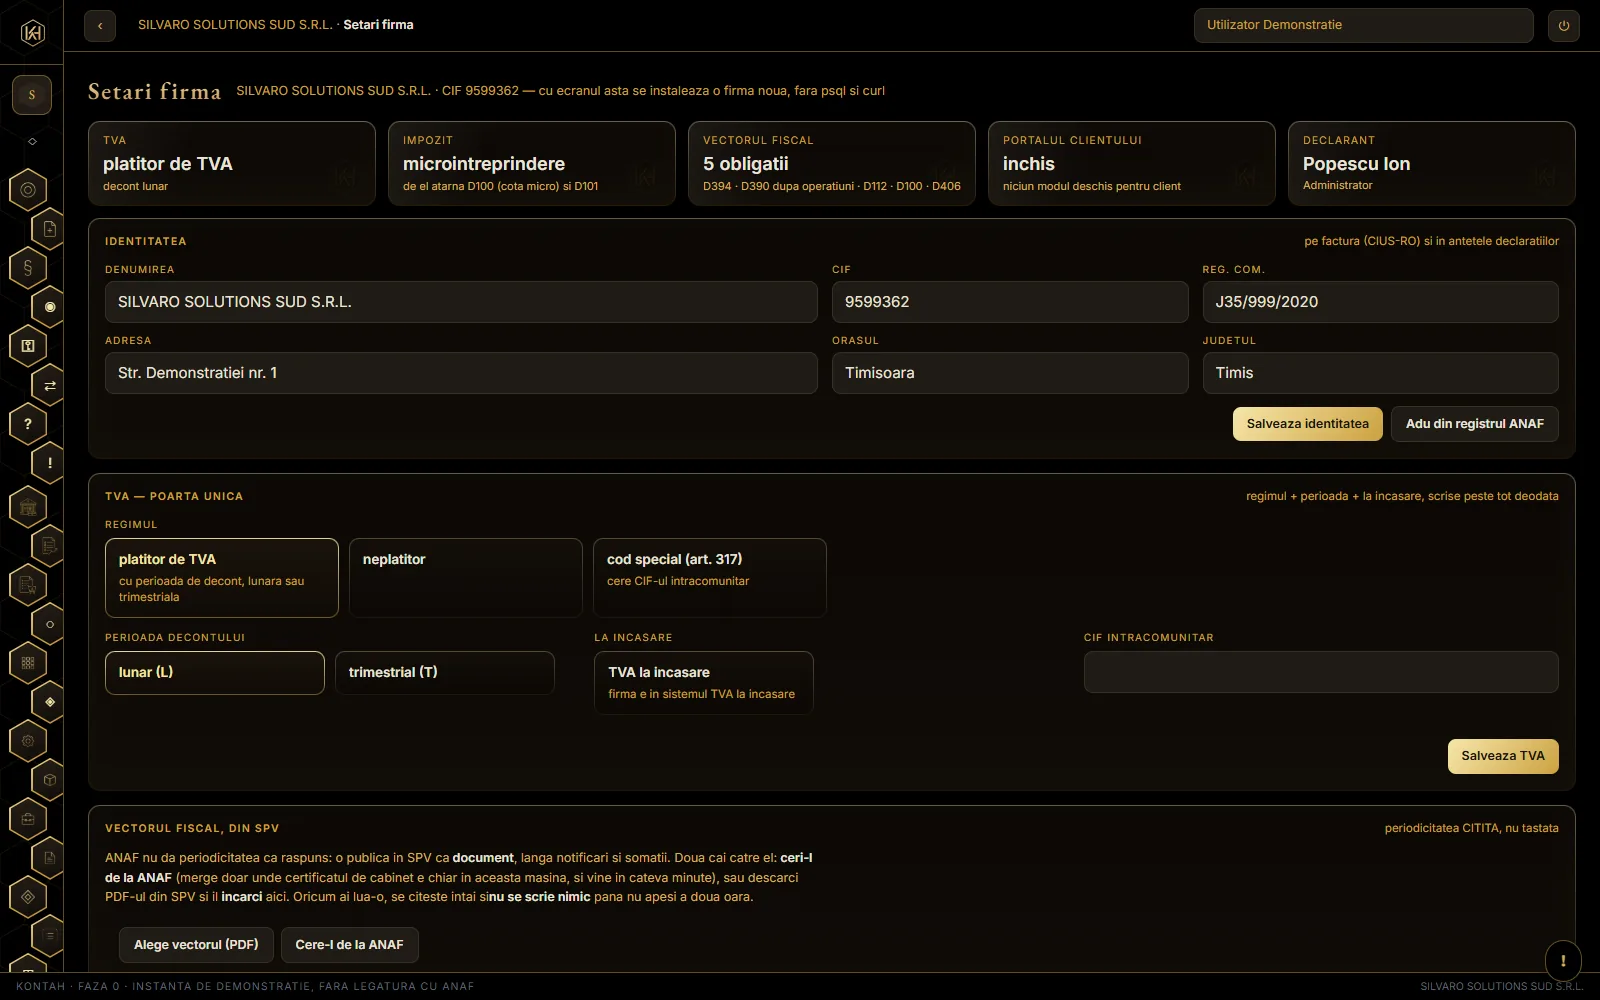Go back with the chevron button
Viewport: 1600px width, 1000px height.
coord(100,26)
